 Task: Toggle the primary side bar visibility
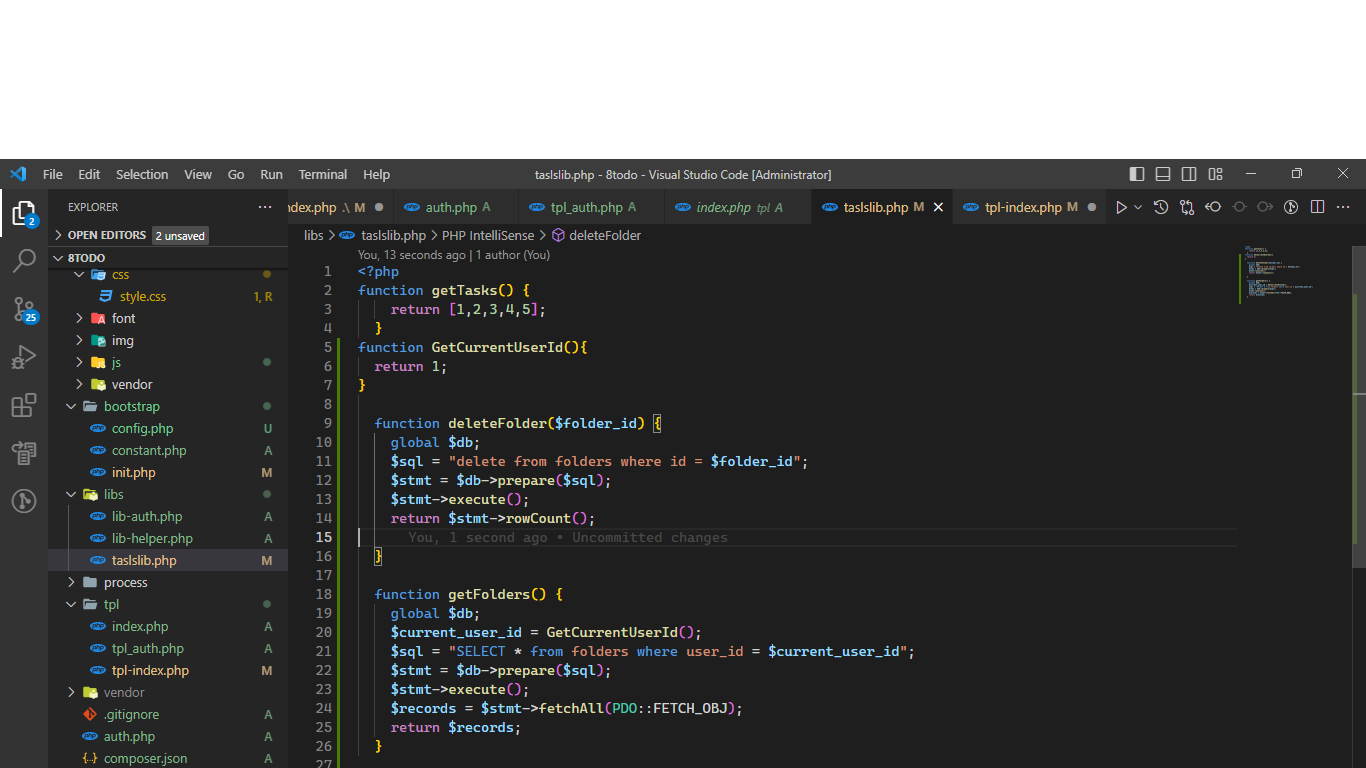[1137, 174]
